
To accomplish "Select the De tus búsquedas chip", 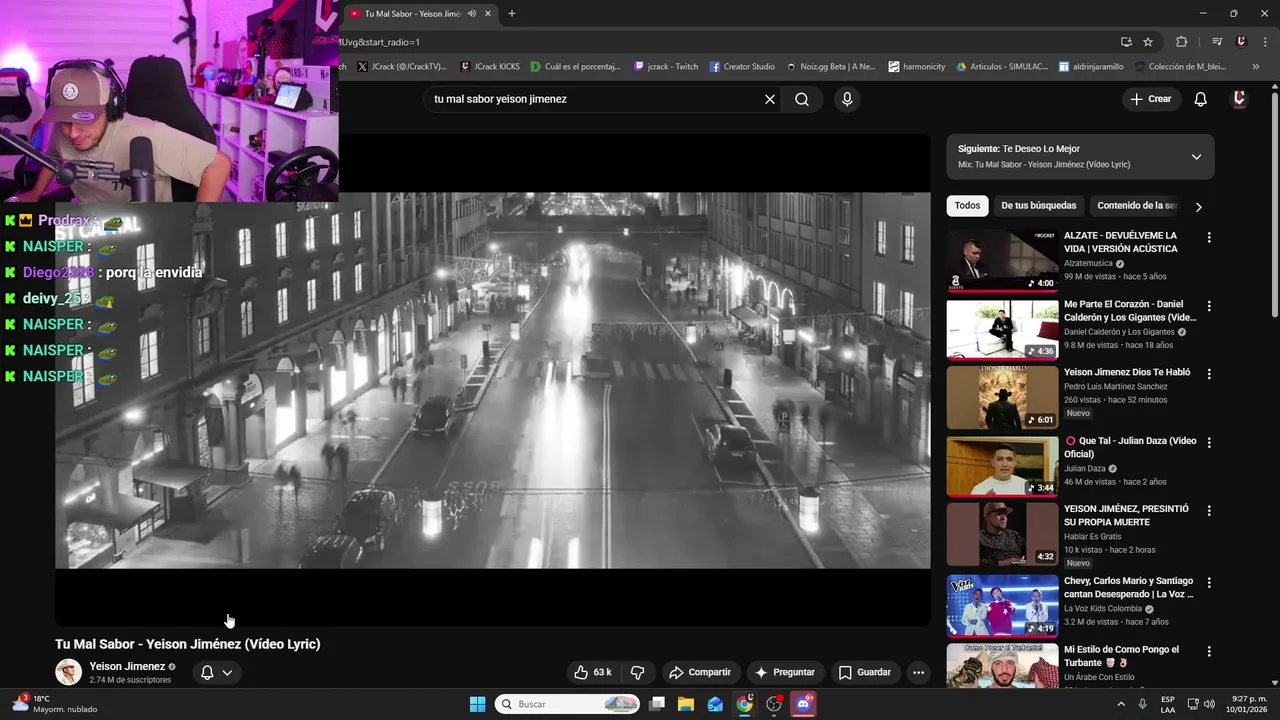I will (1038, 206).
